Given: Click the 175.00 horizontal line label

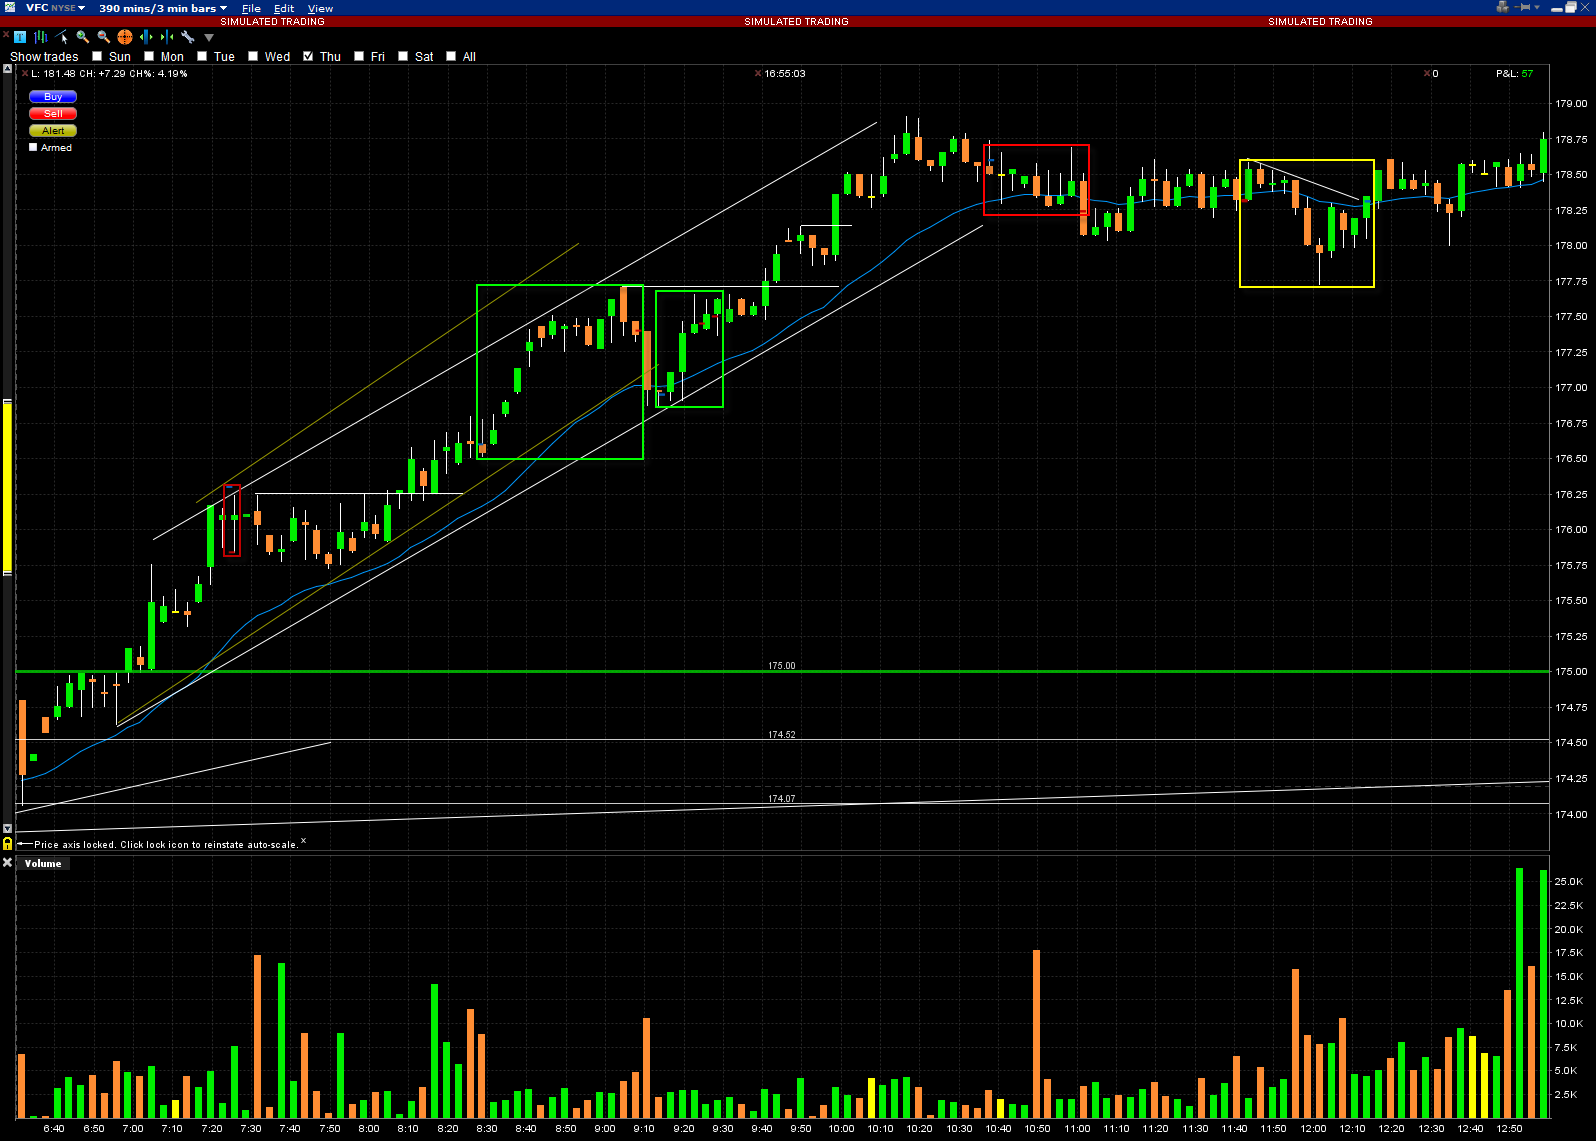Looking at the screenshot, I should [x=782, y=666].
